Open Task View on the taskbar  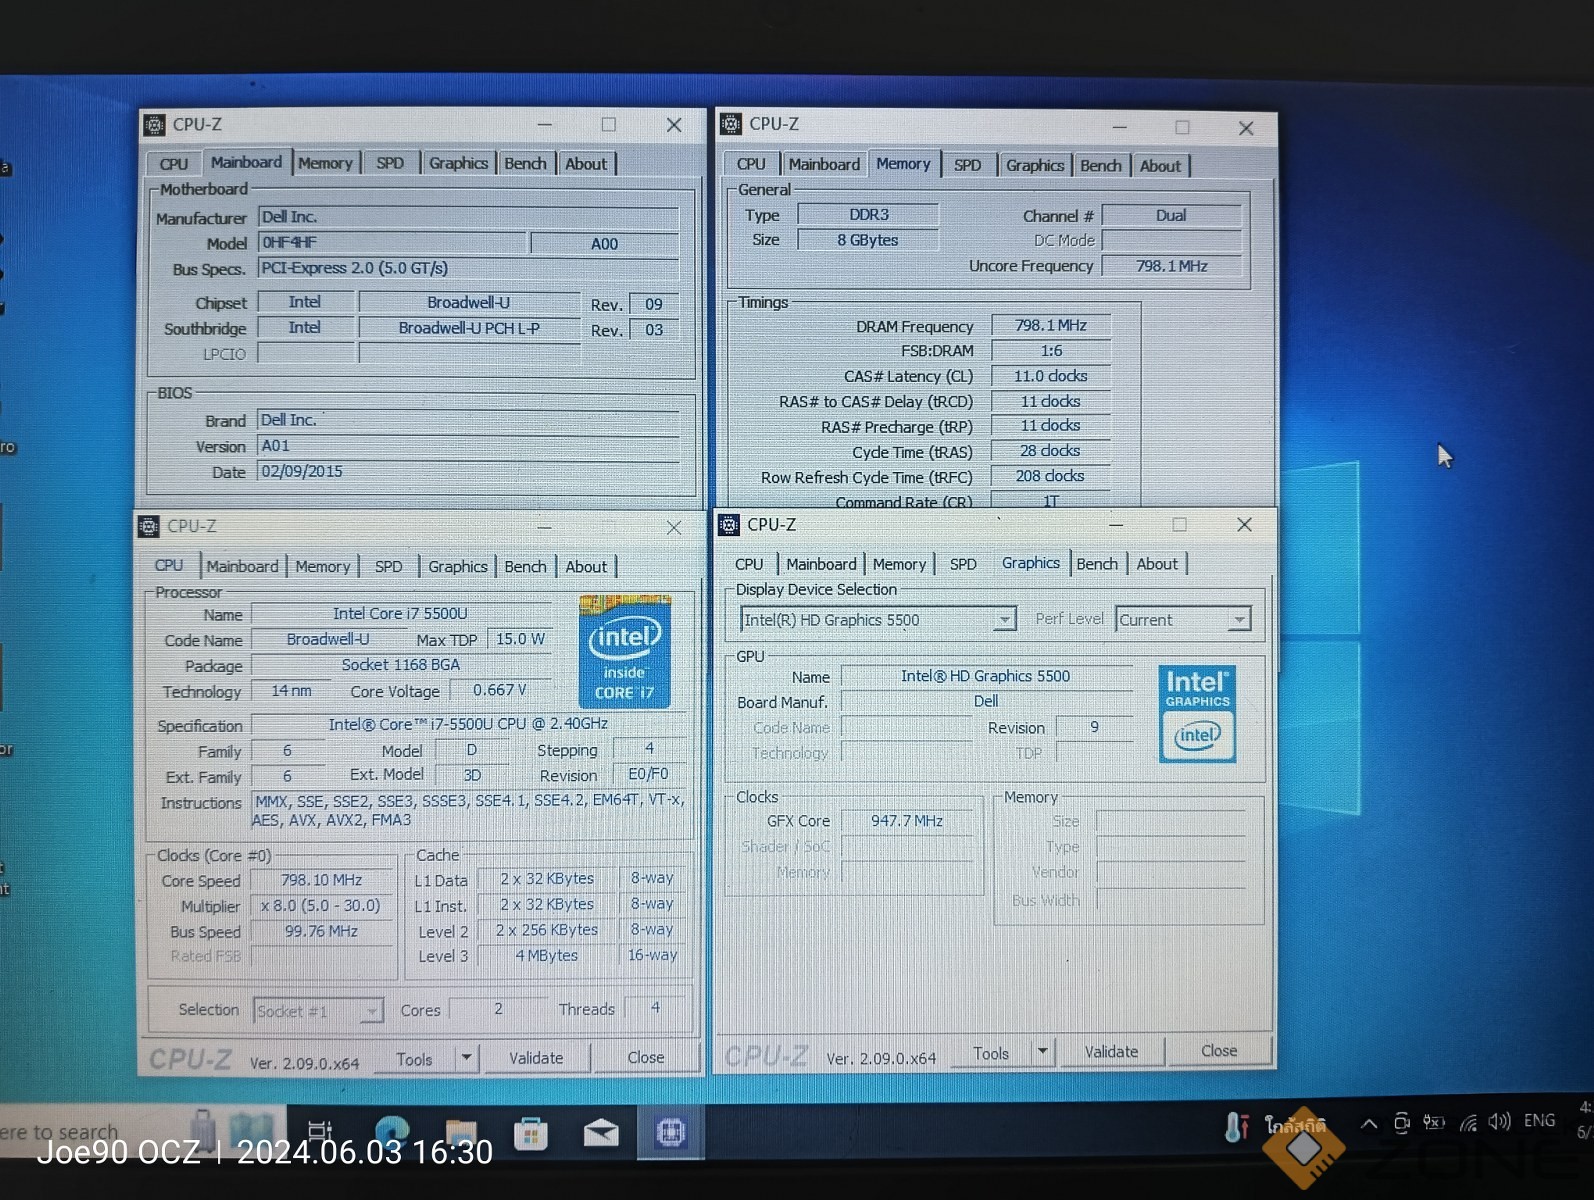tap(319, 1131)
